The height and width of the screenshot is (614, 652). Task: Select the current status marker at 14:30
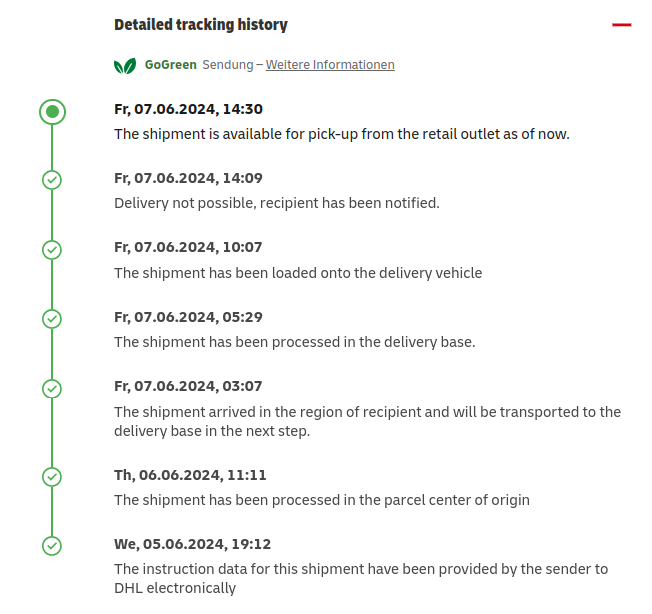(x=52, y=112)
